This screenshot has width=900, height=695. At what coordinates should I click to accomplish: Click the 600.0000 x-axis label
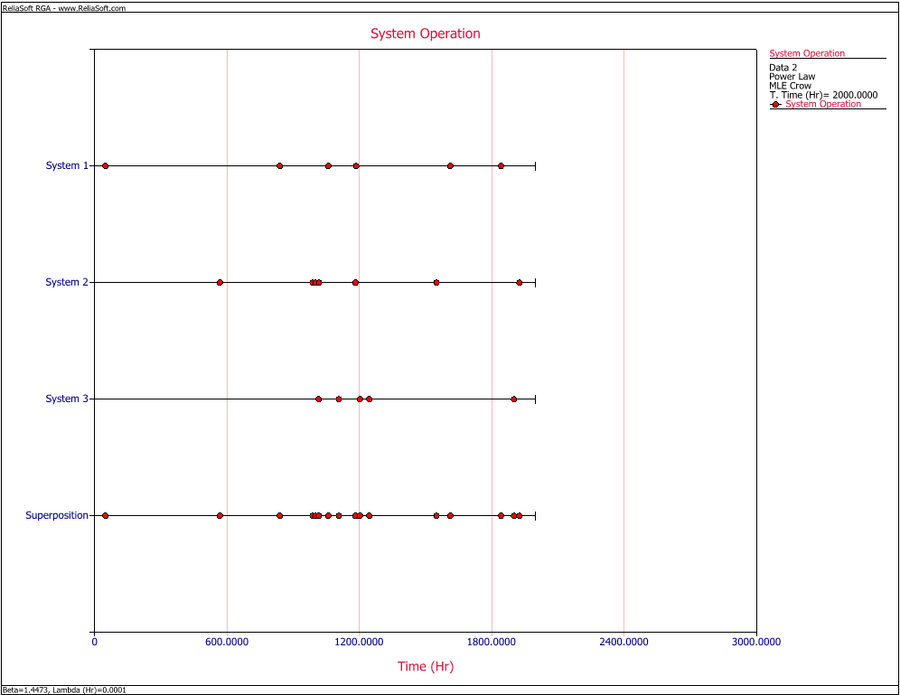click(227, 642)
